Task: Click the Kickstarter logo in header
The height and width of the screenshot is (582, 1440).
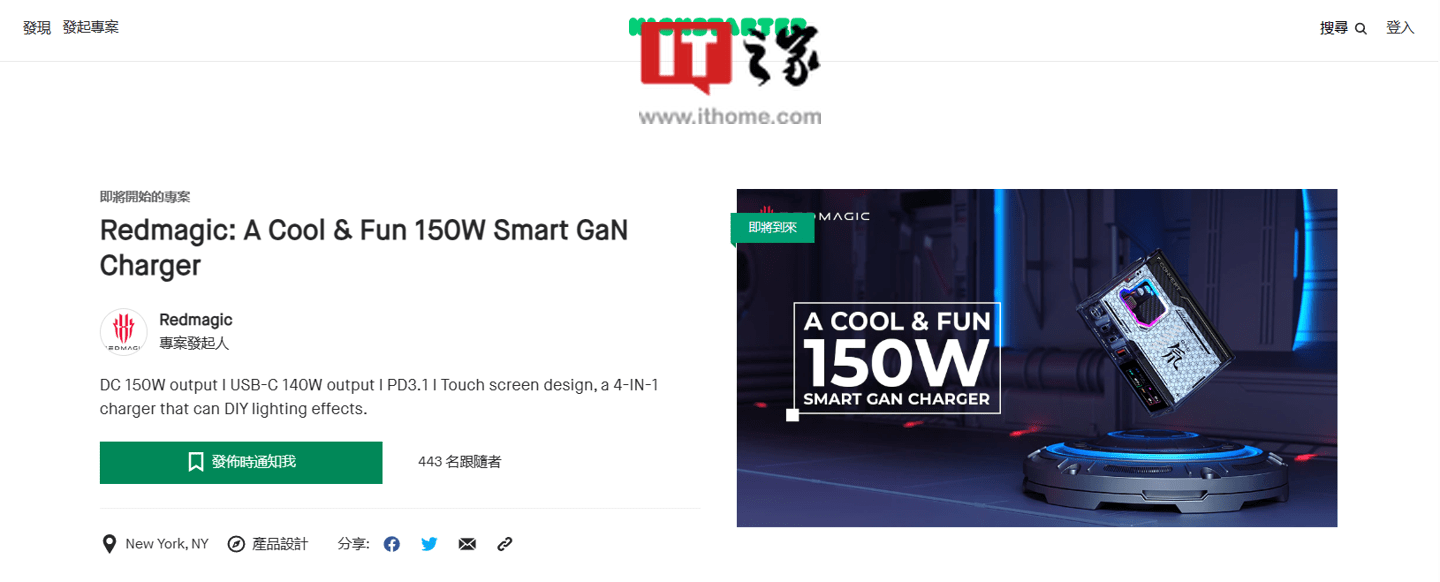Action: 718,27
